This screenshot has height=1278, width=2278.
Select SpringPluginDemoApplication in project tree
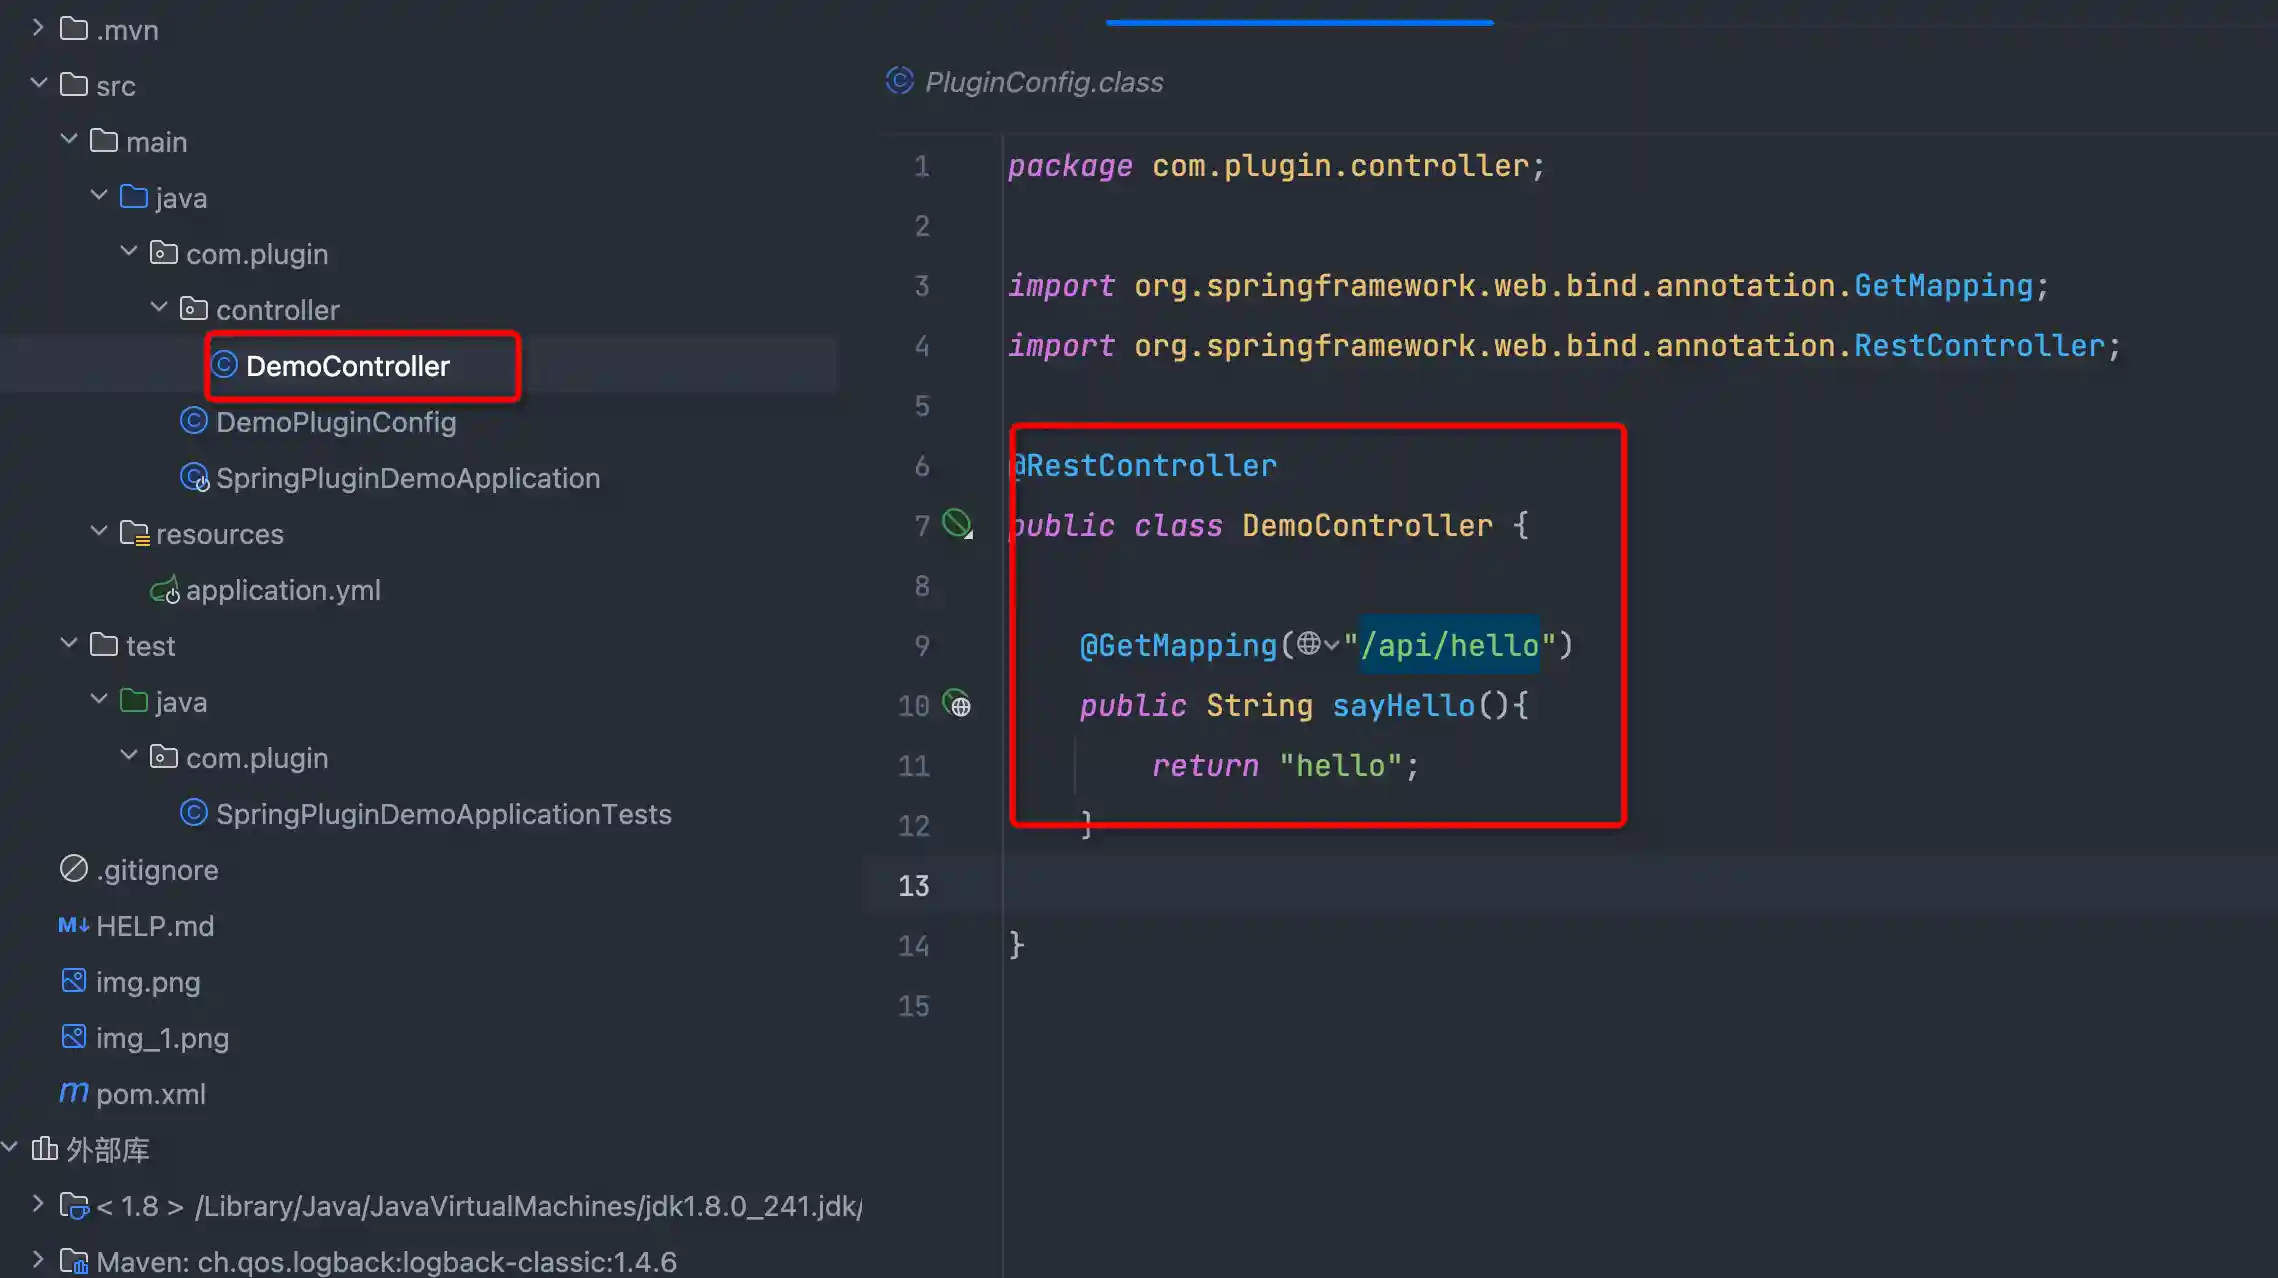click(x=407, y=478)
